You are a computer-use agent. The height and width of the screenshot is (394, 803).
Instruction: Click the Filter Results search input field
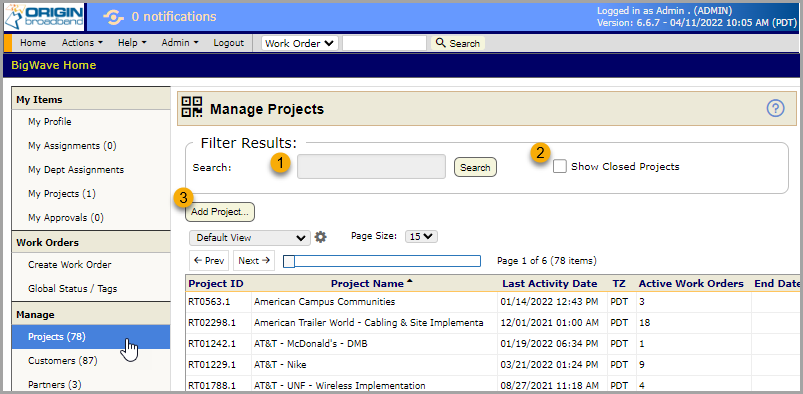[x=371, y=167]
